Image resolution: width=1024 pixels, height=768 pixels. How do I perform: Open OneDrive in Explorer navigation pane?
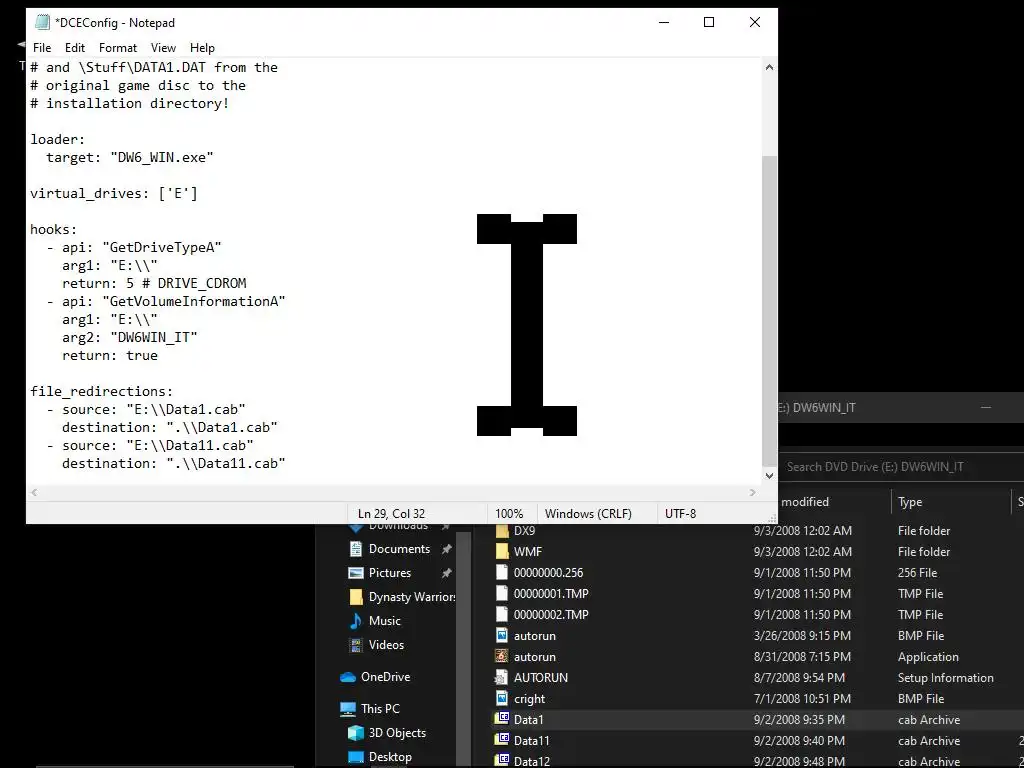click(x=376, y=677)
